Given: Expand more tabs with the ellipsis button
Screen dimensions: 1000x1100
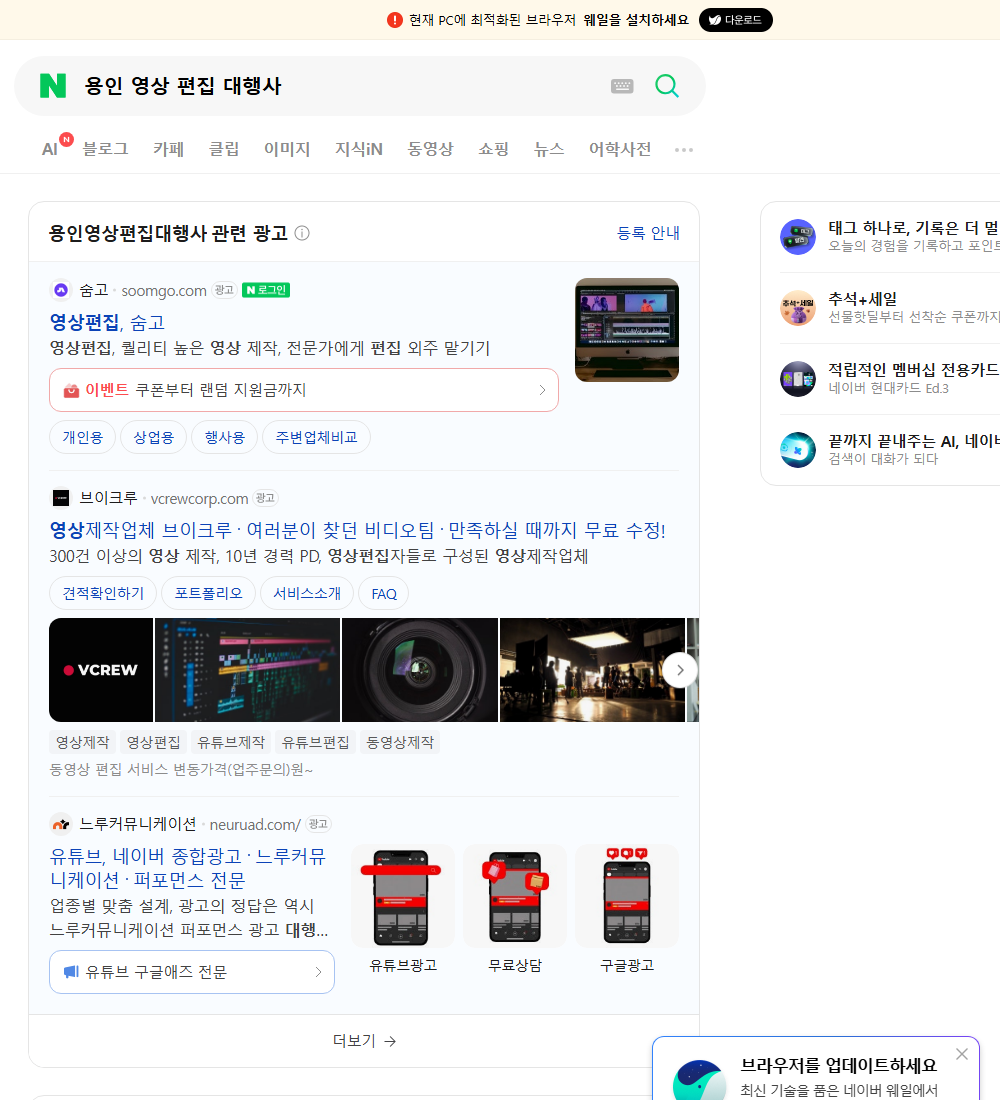Looking at the screenshot, I should click(x=684, y=149).
